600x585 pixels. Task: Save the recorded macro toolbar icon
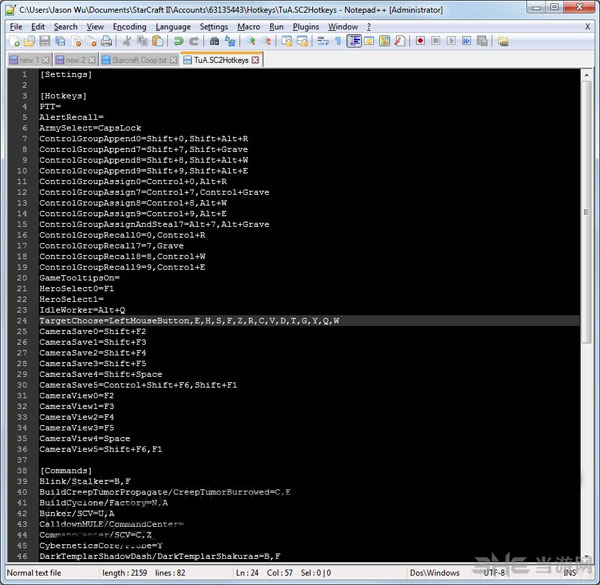[x=482, y=41]
